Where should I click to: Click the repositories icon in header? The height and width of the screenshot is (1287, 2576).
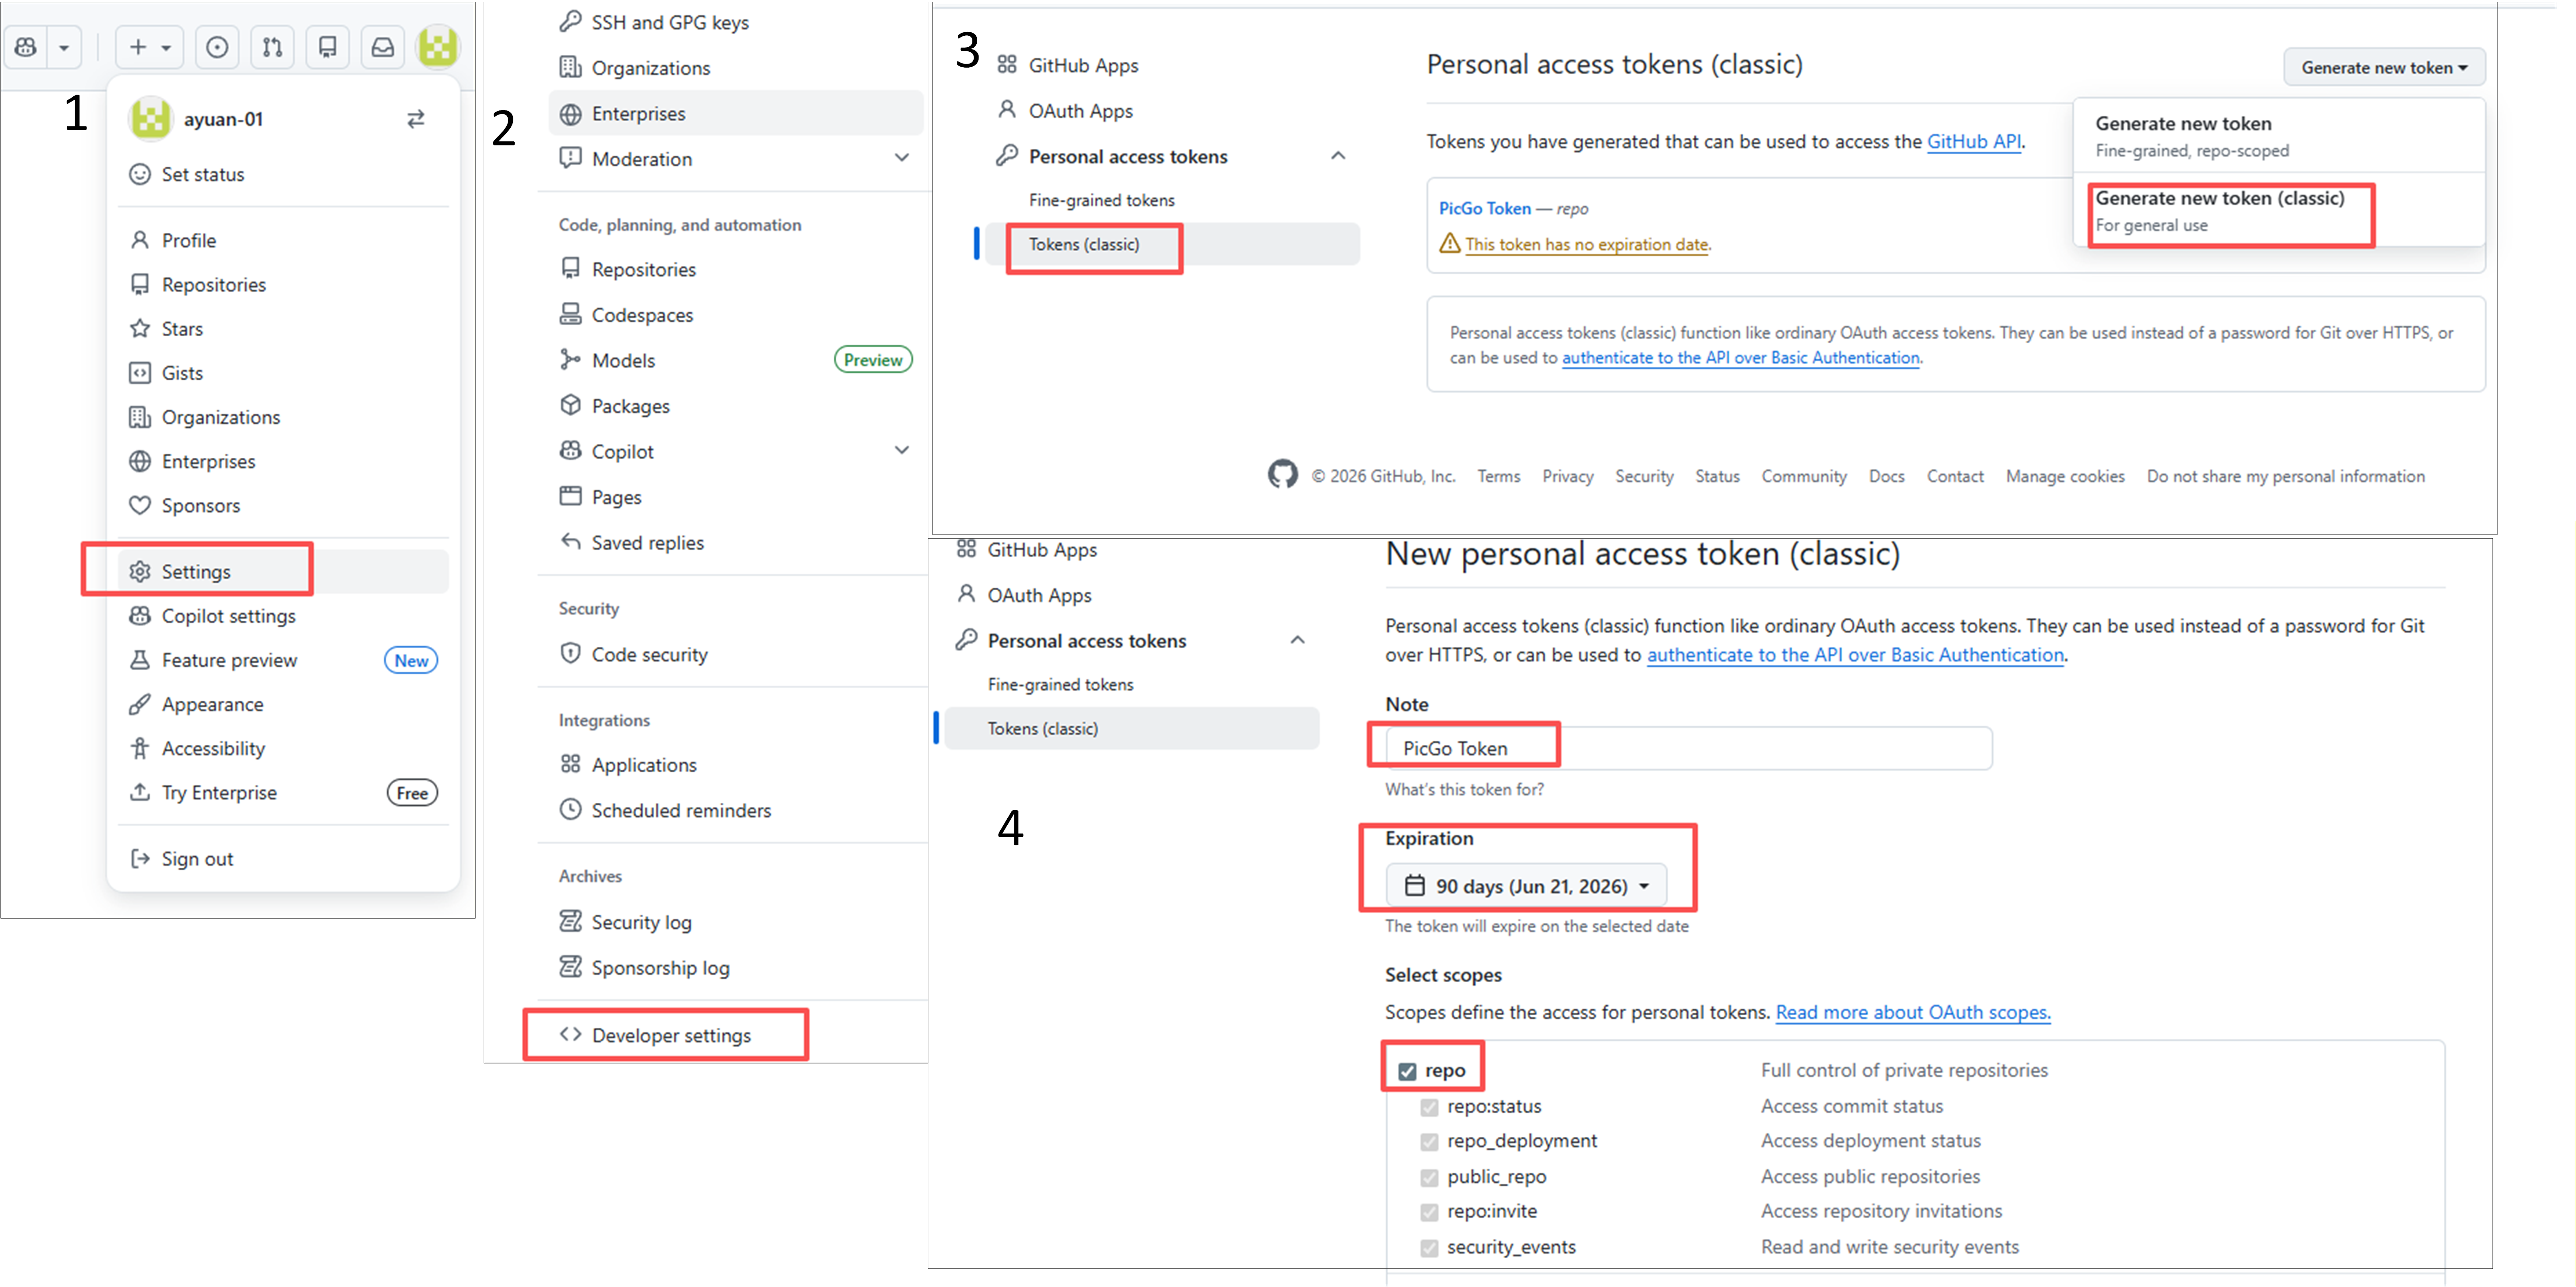click(327, 47)
